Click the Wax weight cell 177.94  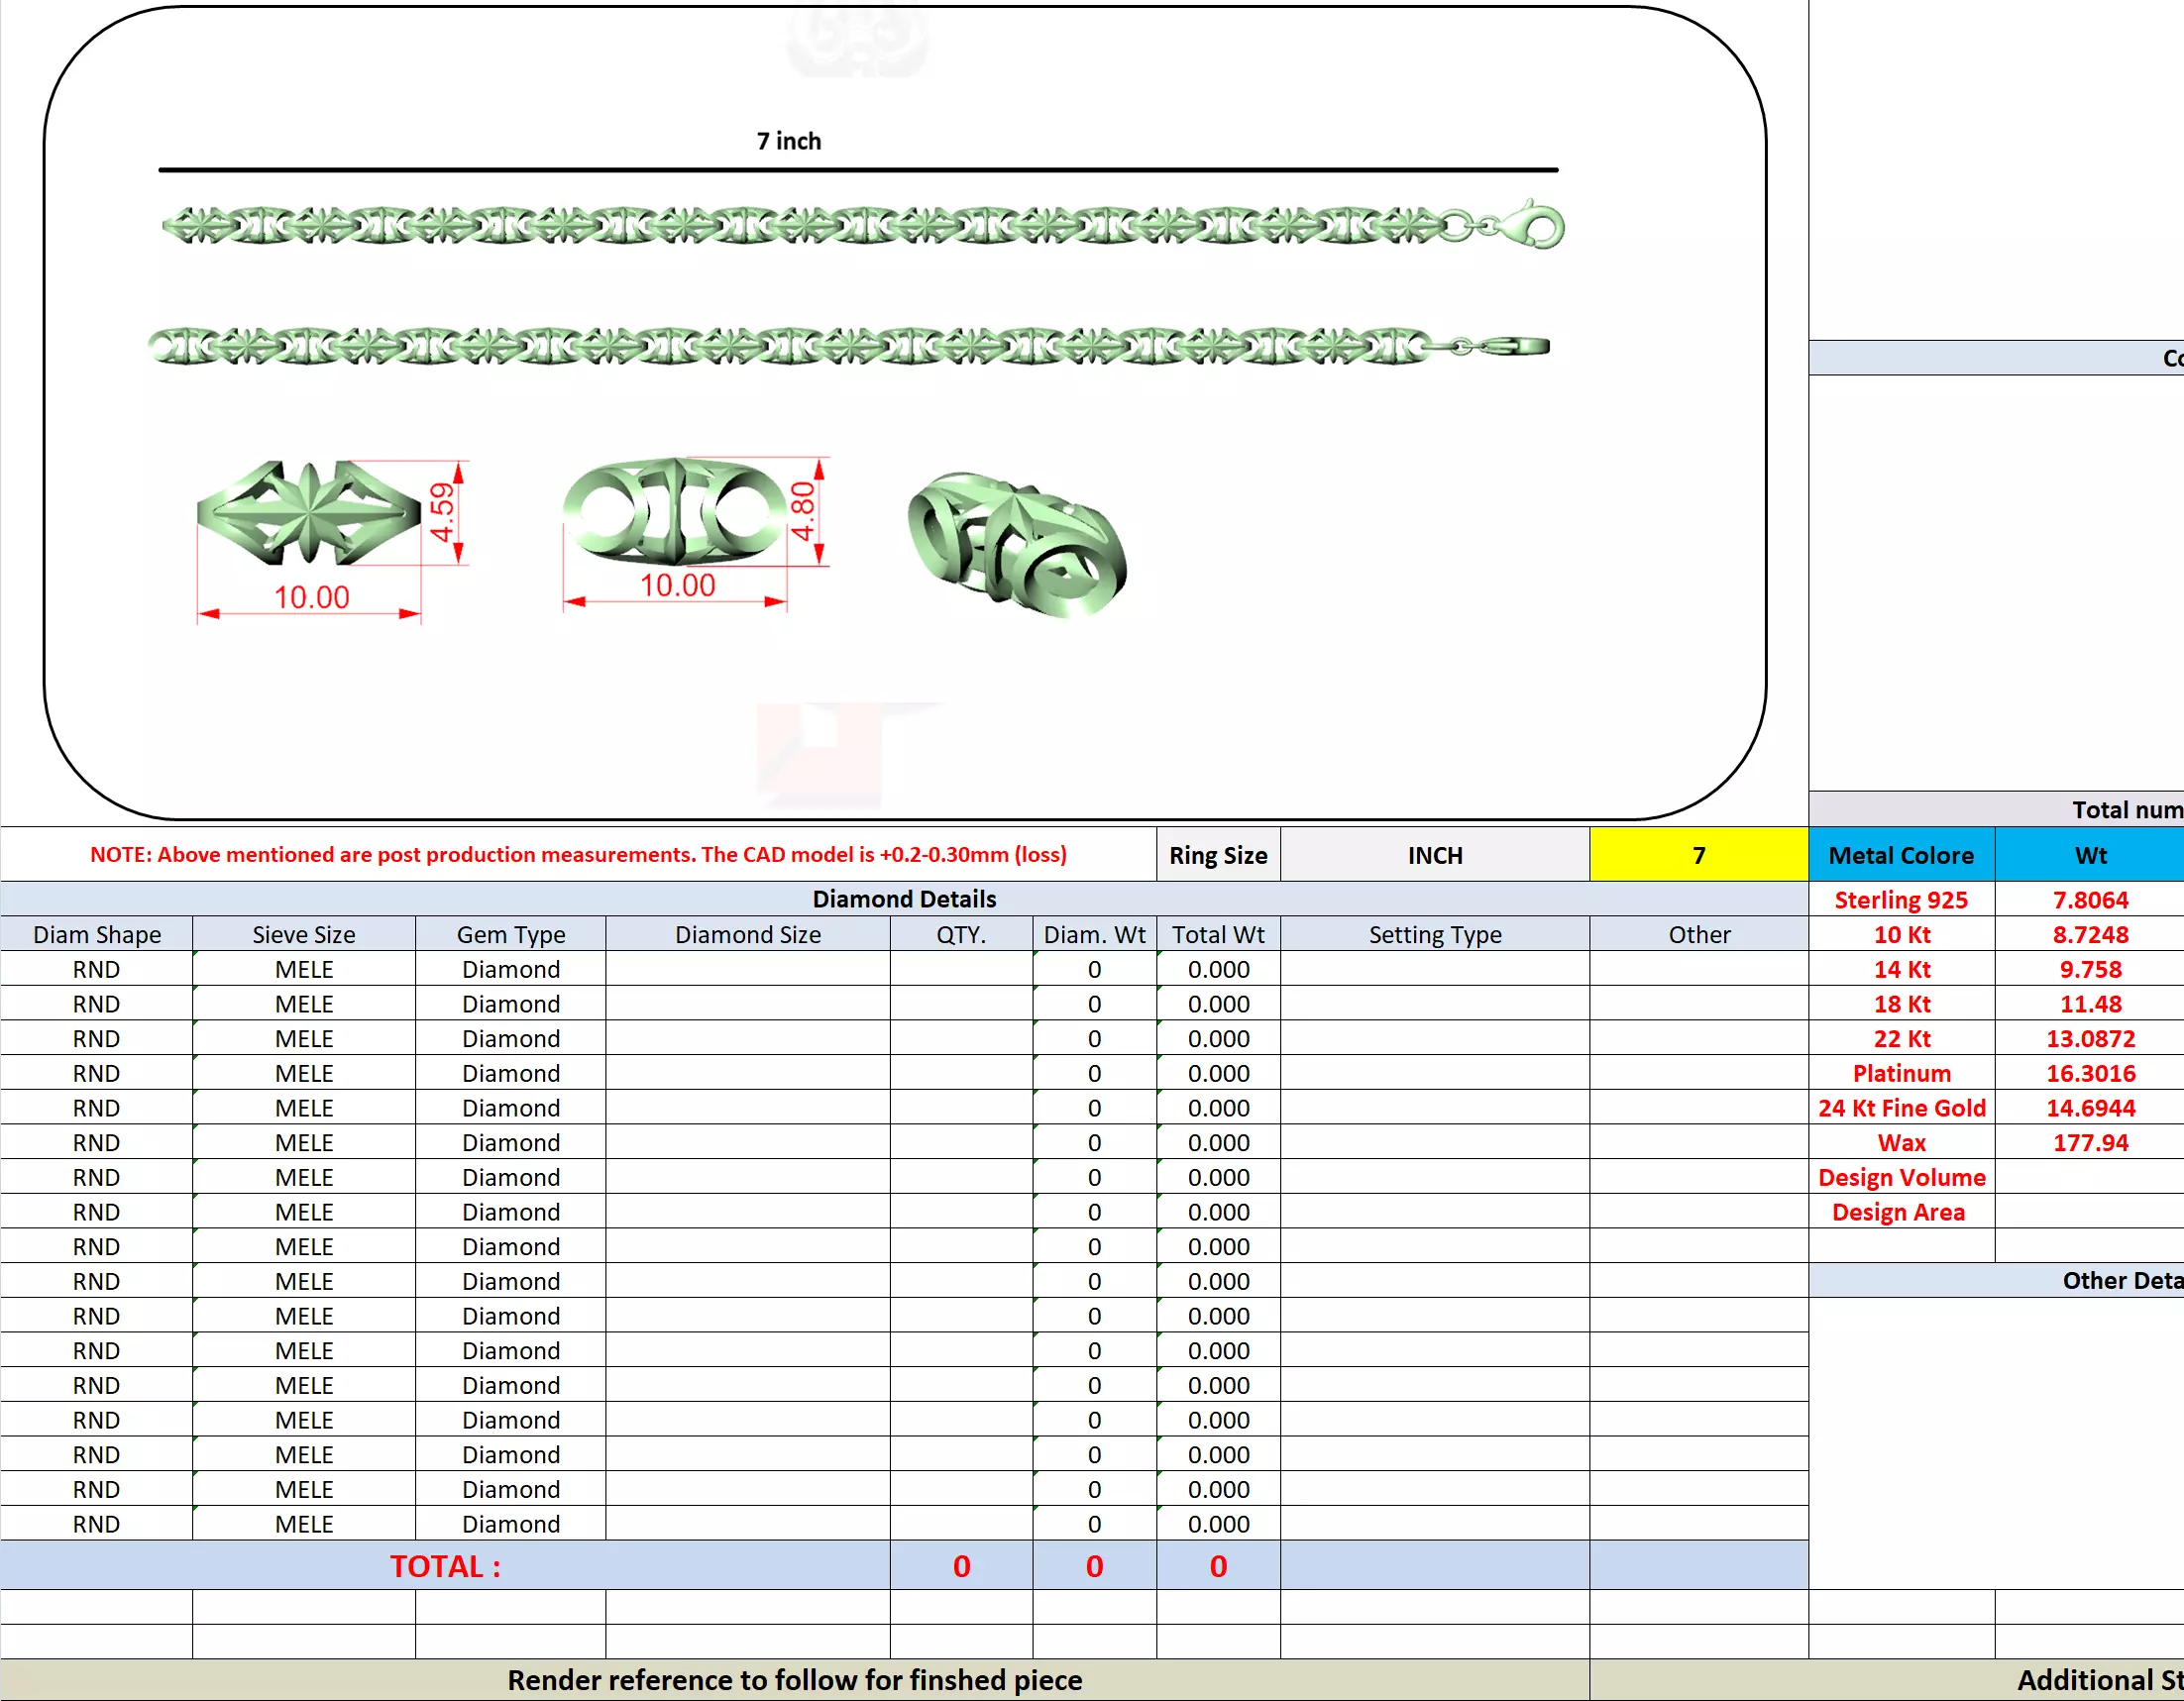point(2089,1142)
